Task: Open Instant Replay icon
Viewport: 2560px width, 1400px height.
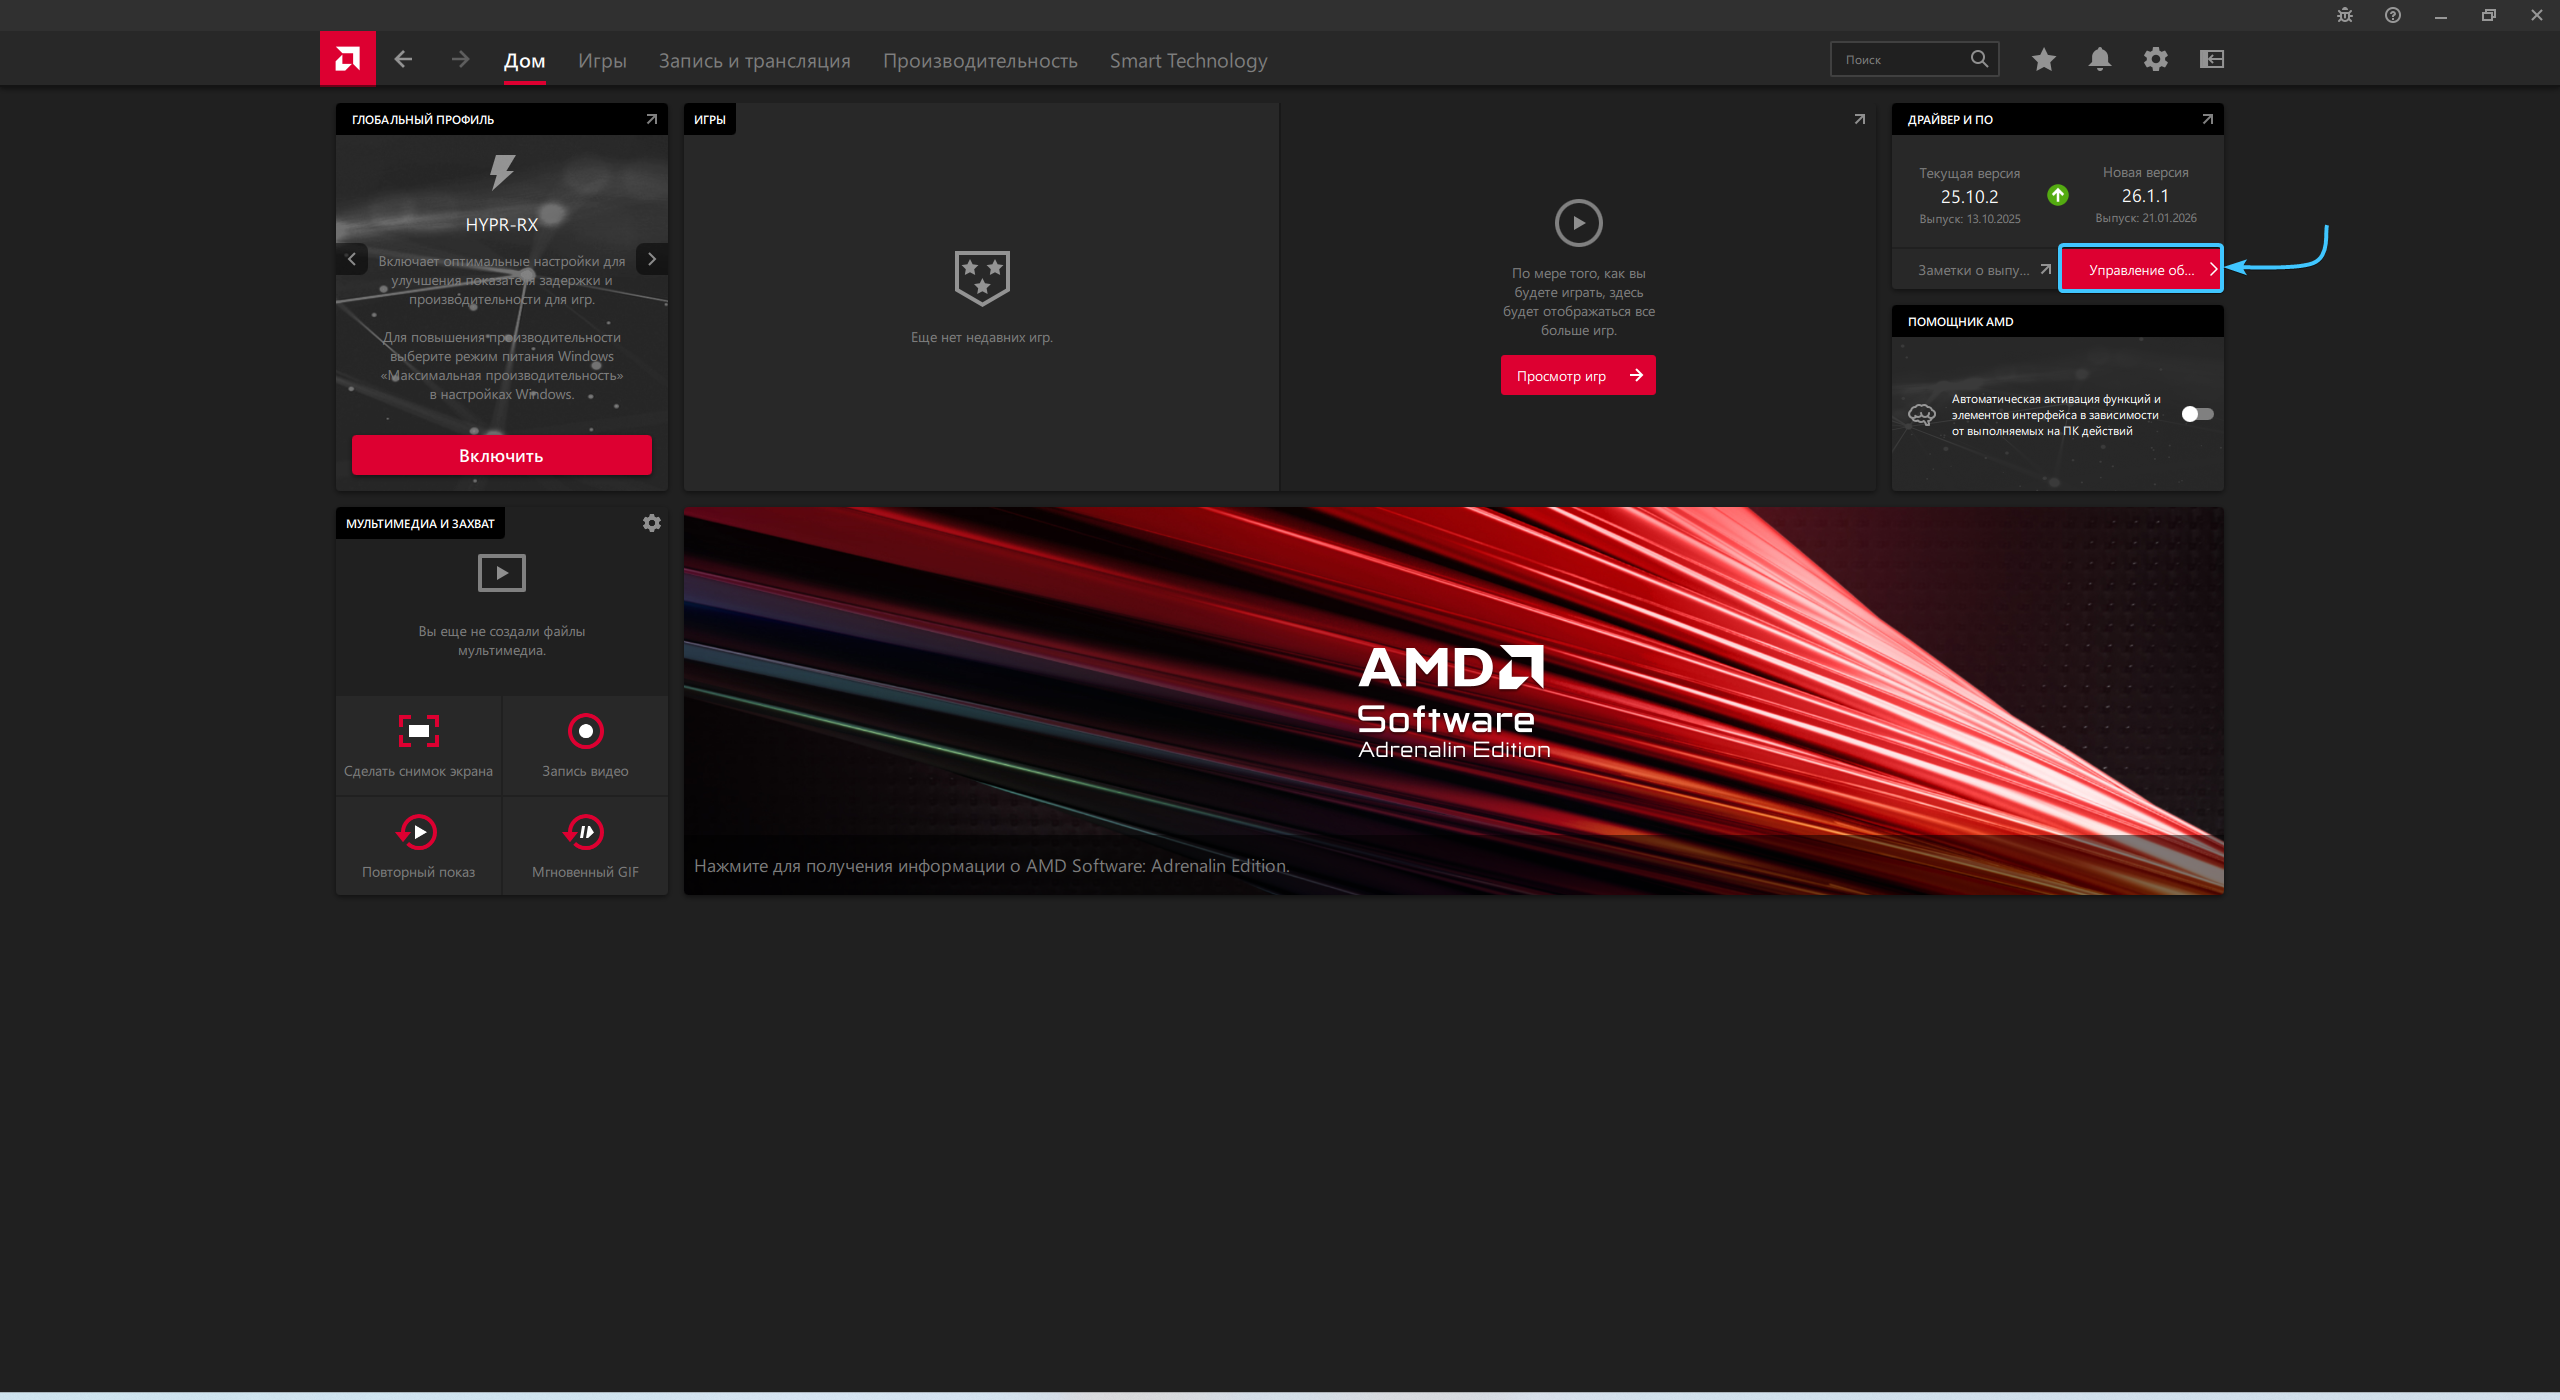Action: pos(418,832)
